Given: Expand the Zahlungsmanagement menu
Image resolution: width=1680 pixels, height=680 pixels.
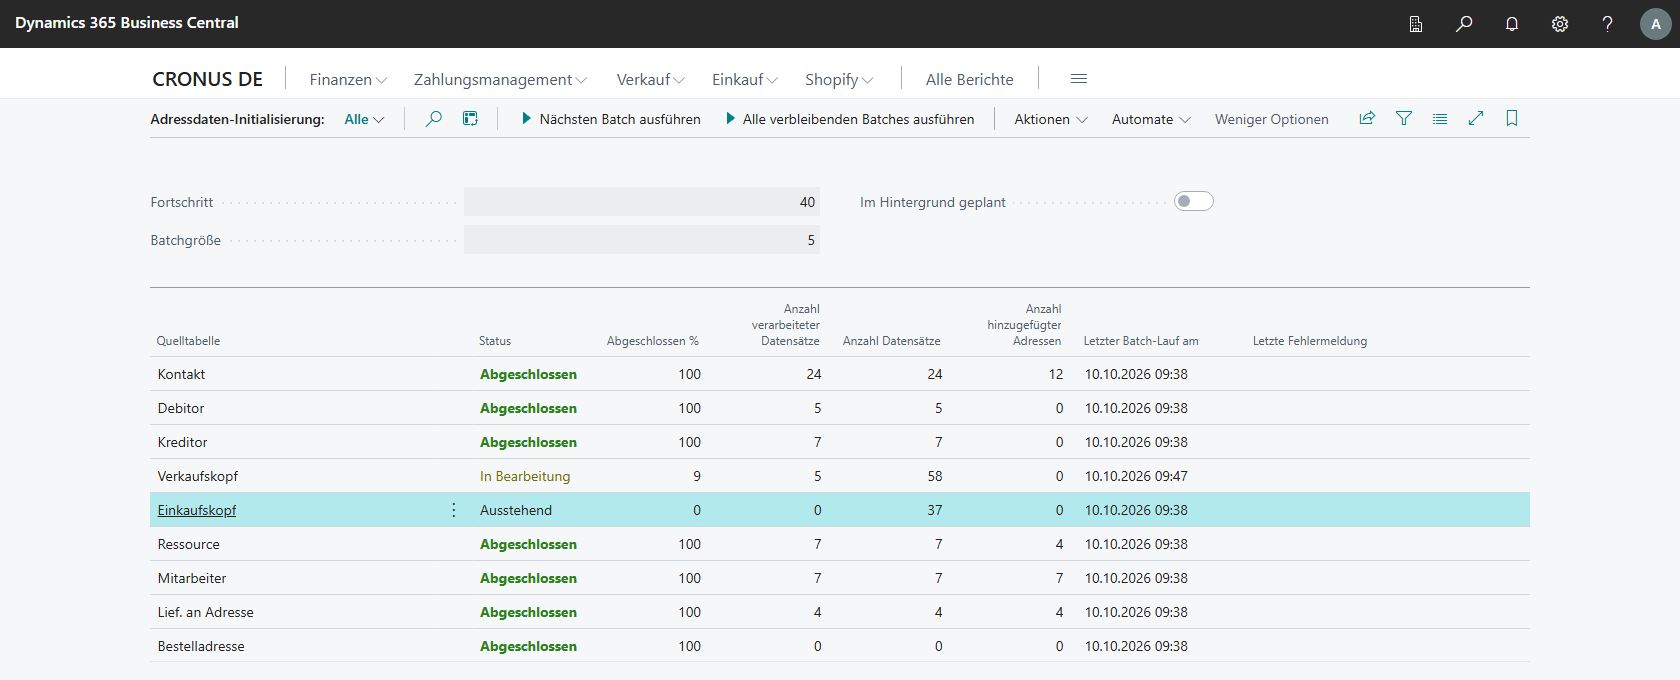Looking at the screenshot, I should [501, 80].
